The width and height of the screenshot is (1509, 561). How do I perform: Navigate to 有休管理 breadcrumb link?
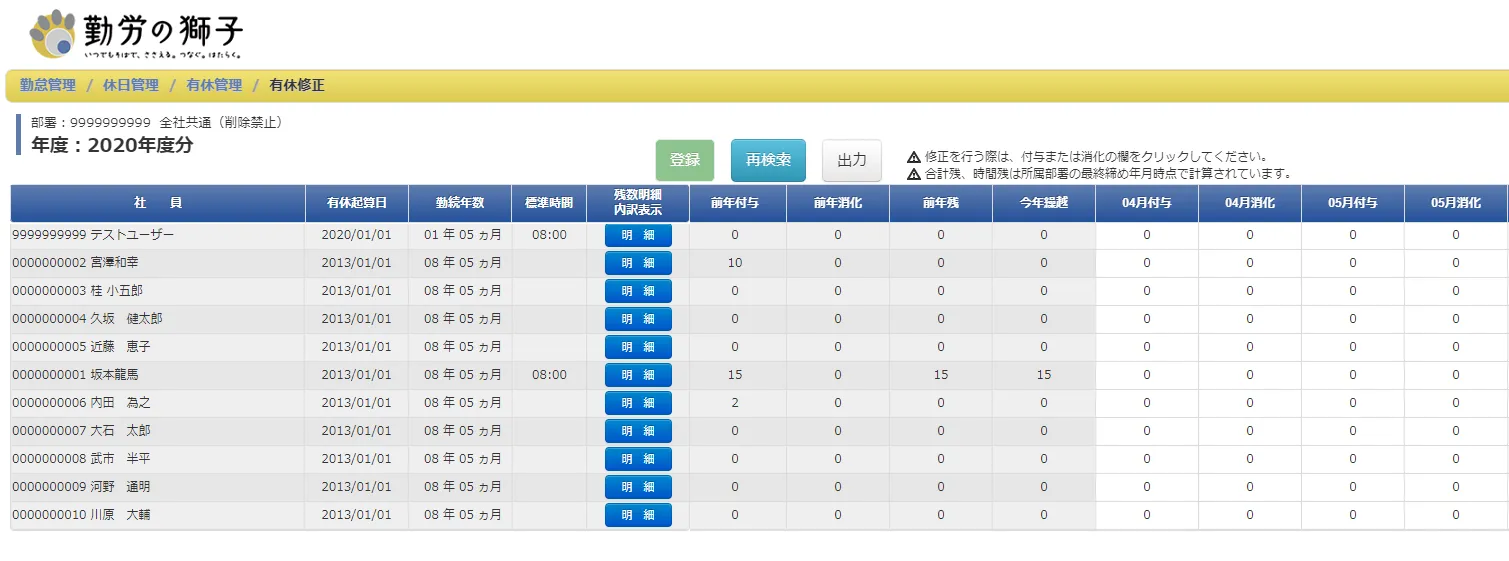[214, 86]
